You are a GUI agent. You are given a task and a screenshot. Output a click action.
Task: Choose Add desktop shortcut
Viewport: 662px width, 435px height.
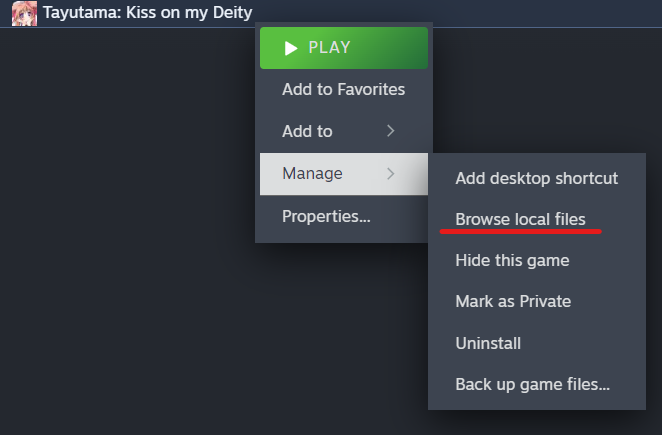[x=537, y=178]
